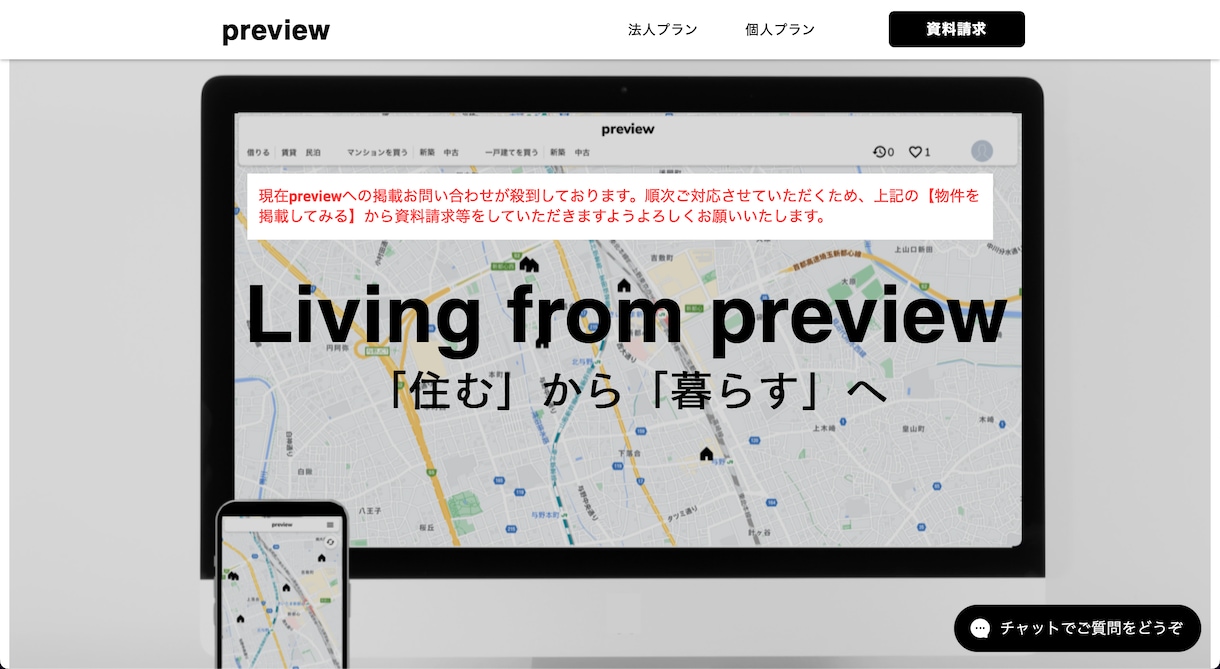Viewport: 1220px width, 669px height.
Task: Click the hamburger menu icon on phone mockup
Action: coord(330,524)
